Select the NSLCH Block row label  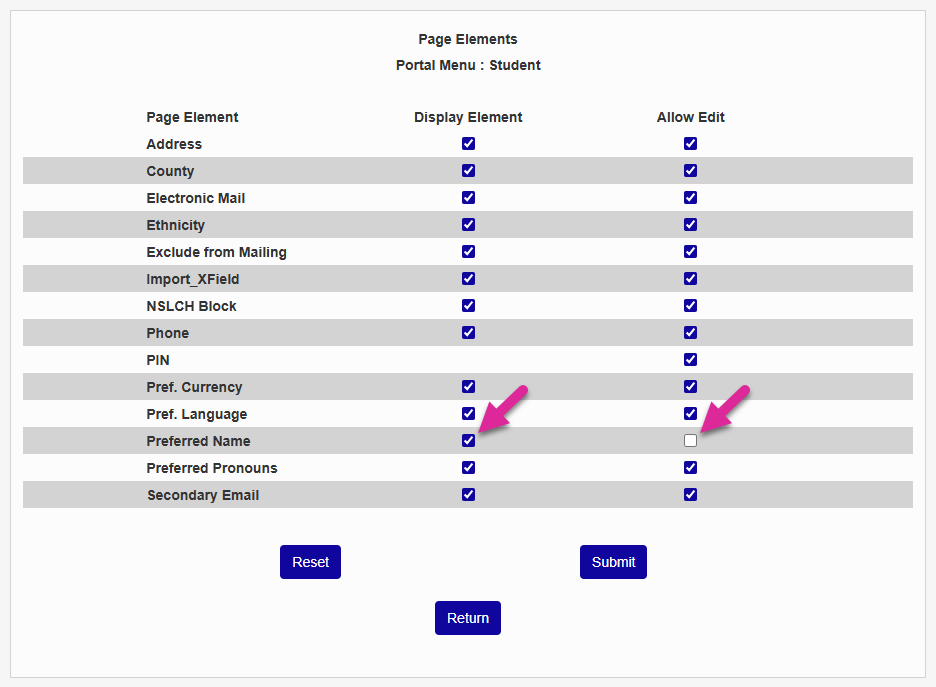[x=192, y=306]
